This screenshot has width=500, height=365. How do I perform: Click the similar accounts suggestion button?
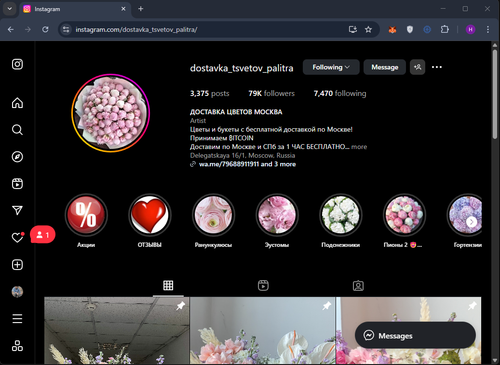417,67
